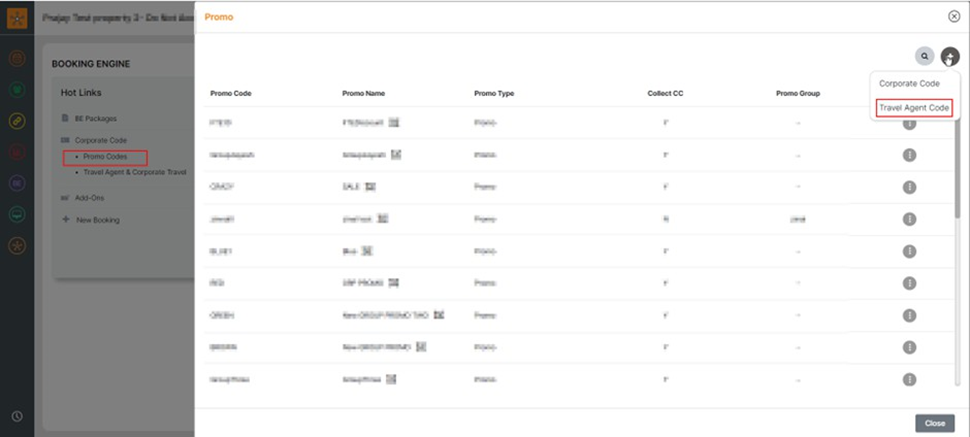This screenshot has height=437, width=970.
Task: Click the Promo Code column header
Action: (x=230, y=94)
